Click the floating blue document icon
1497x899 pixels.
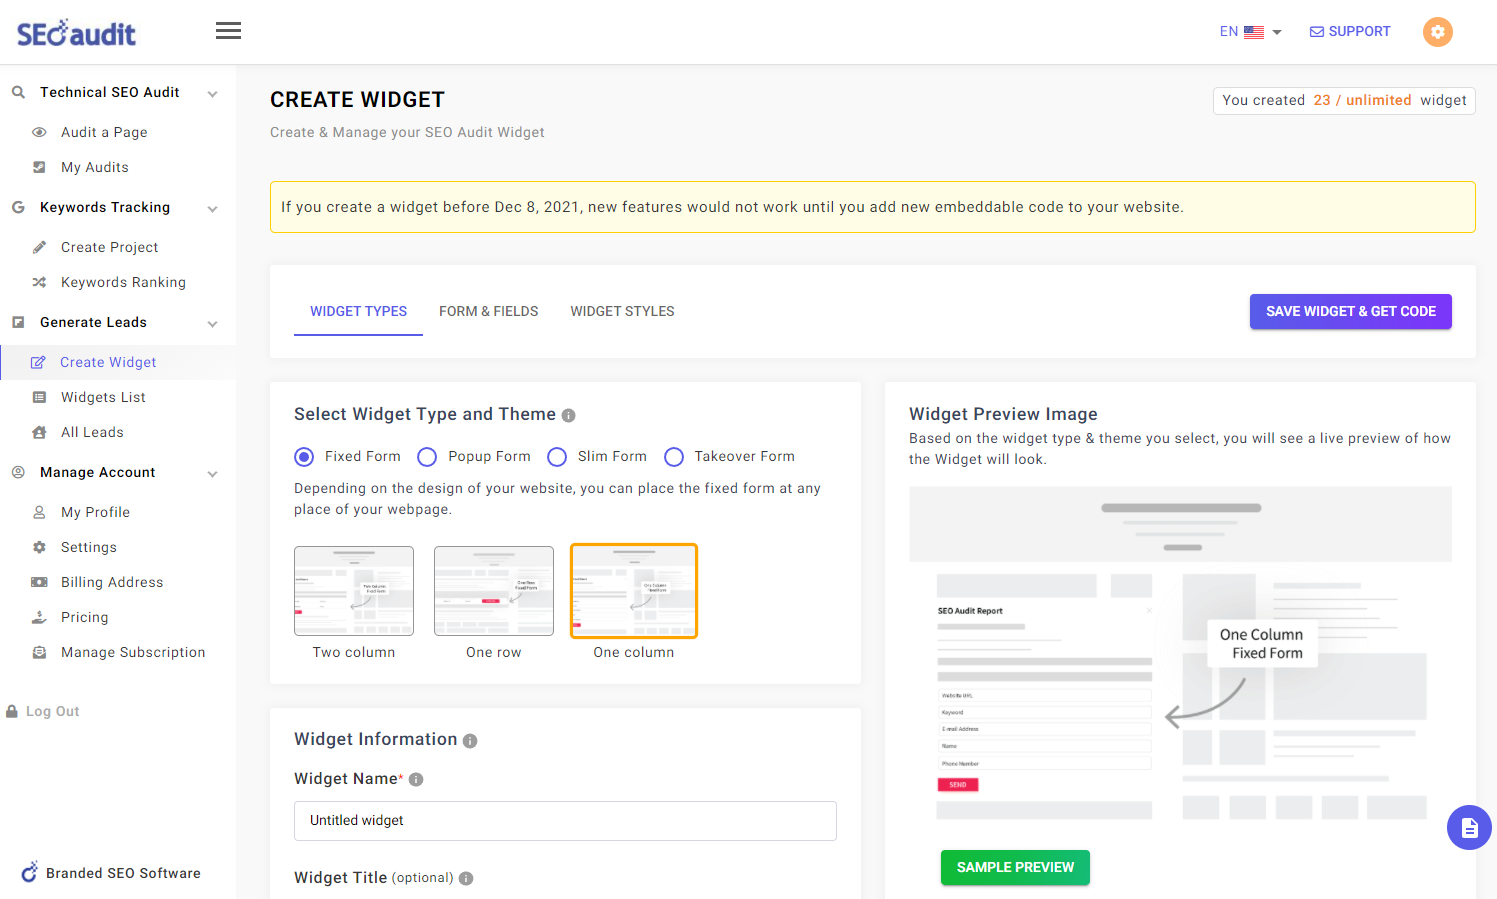[1468, 827]
